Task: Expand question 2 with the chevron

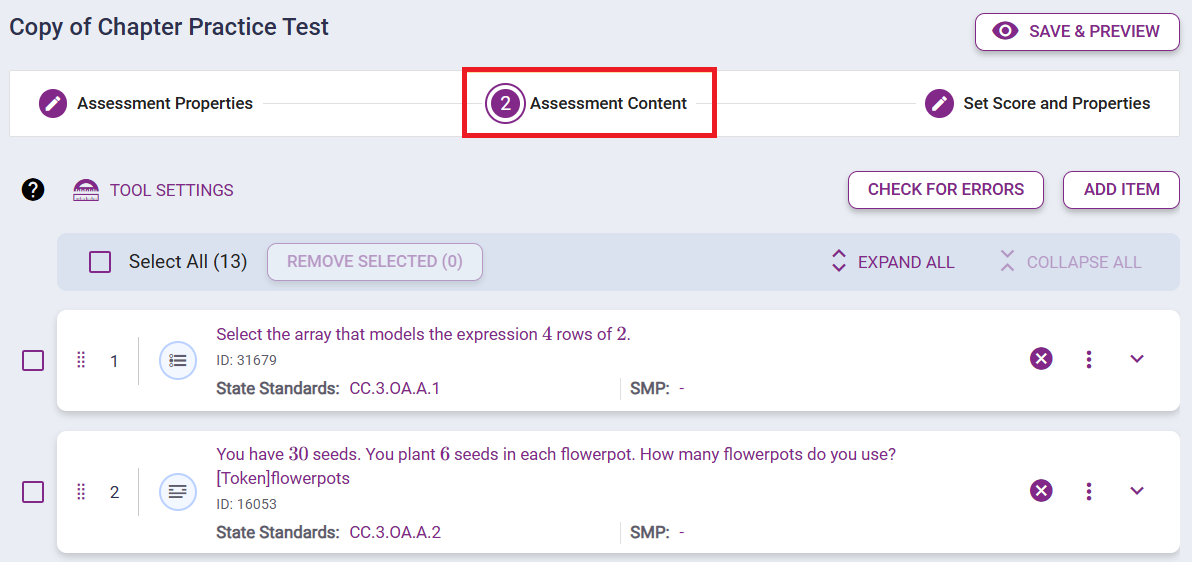Action: pyautogui.click(x=1137, y=490)
